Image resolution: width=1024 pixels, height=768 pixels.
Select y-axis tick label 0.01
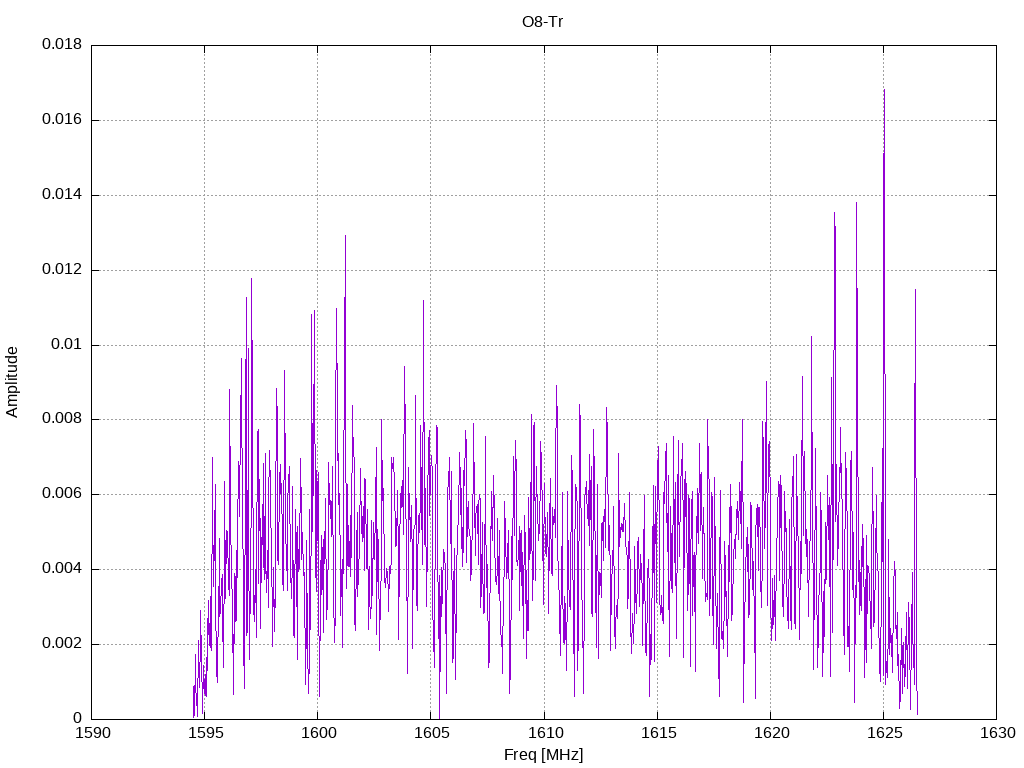click(x=67, y=344)
